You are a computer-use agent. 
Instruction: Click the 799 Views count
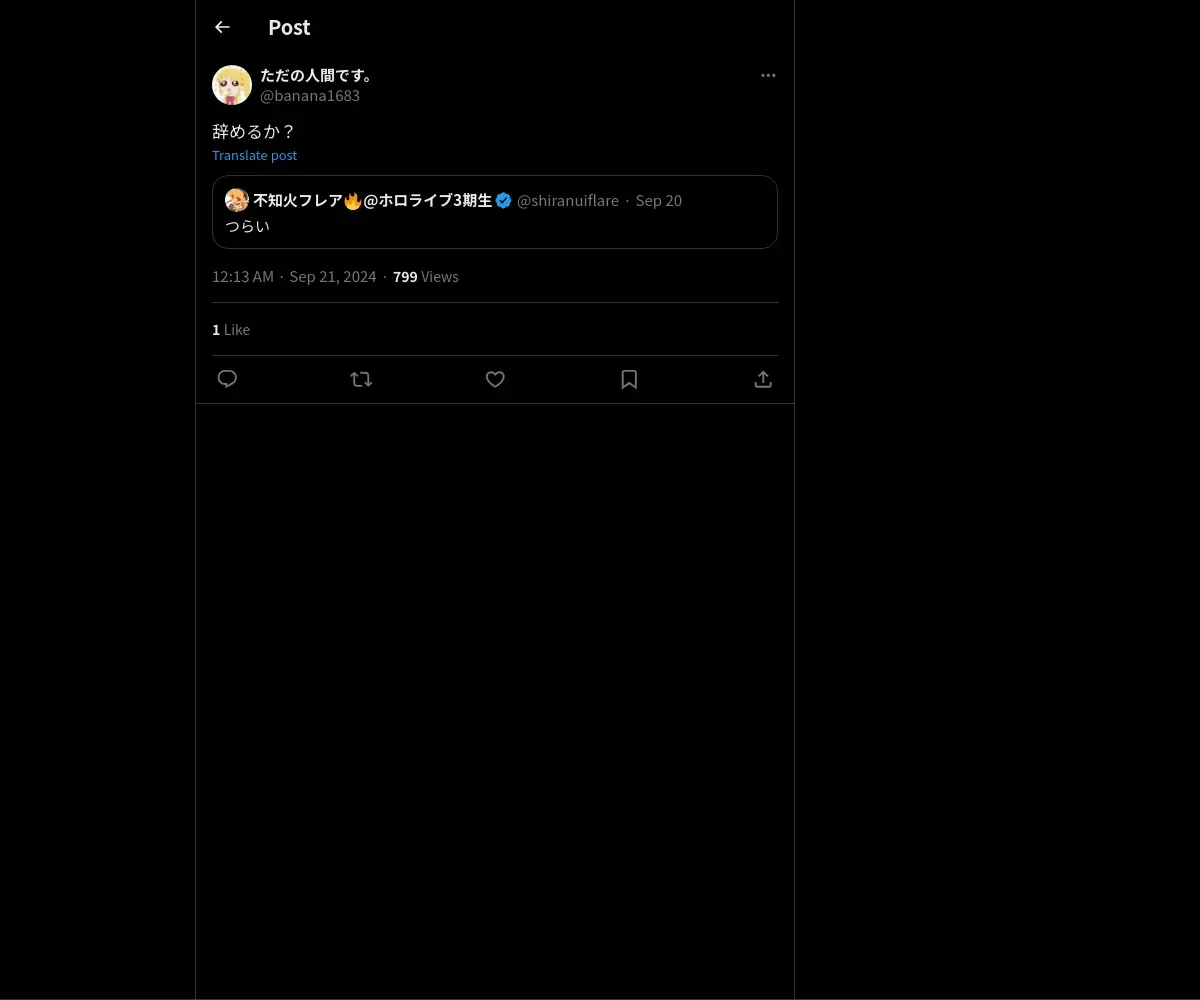click(425, 277)
